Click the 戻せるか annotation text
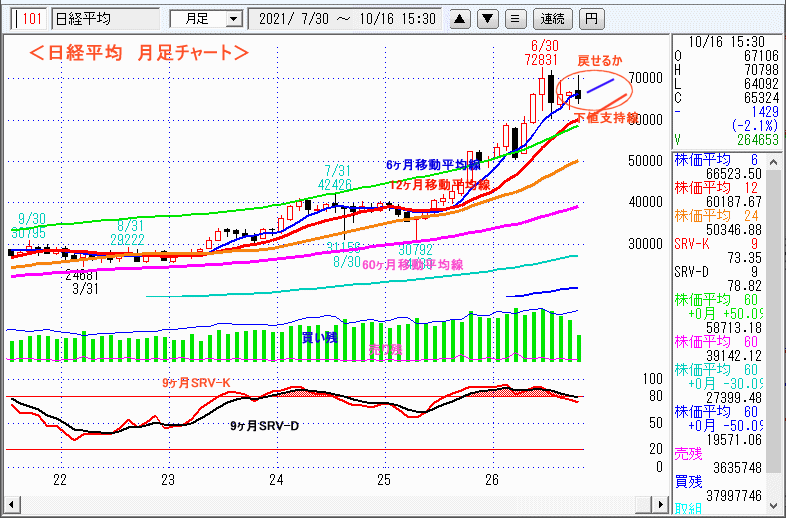 (x=600, y=61)
